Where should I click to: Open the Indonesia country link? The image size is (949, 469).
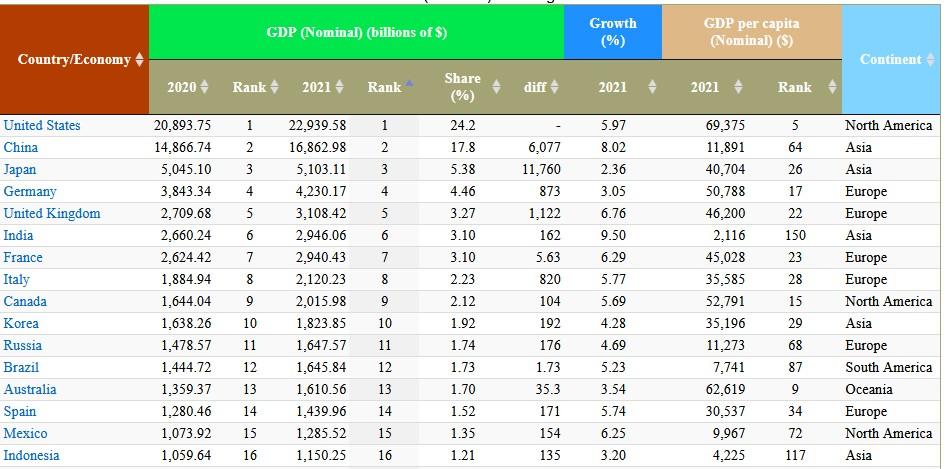pyautogui.click(x=31, y=455)
